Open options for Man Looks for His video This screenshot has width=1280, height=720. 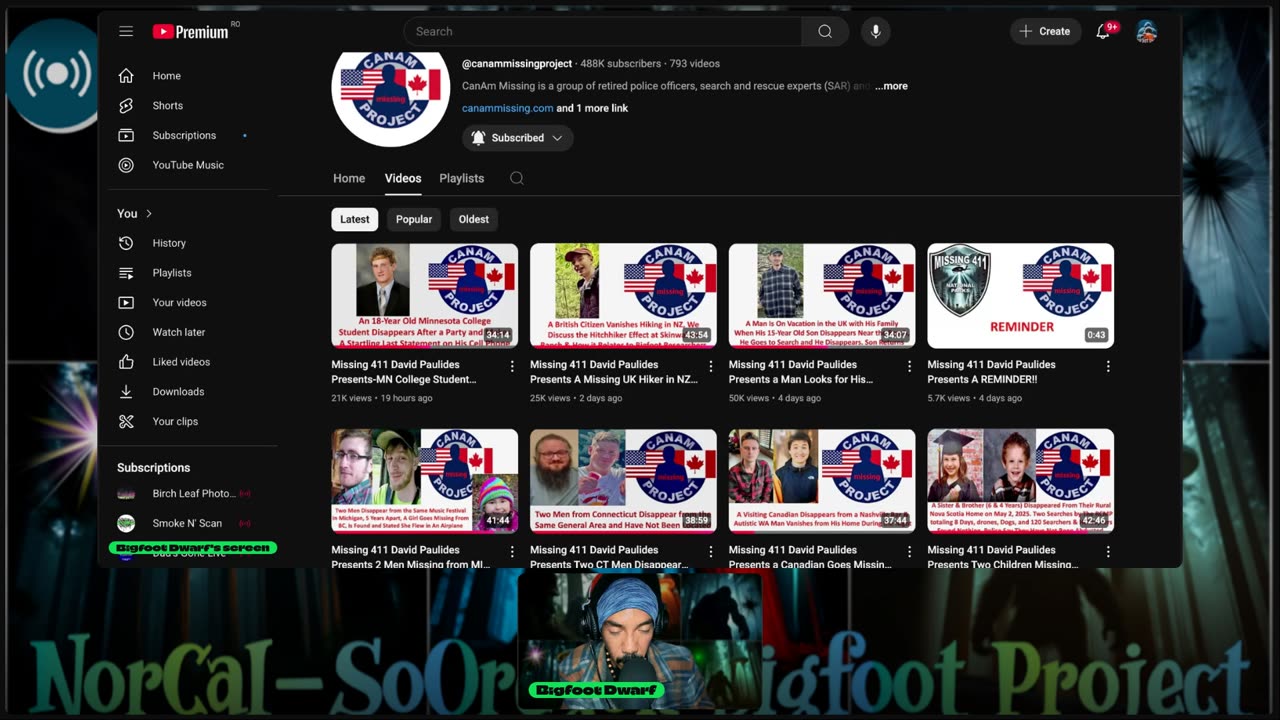pos(909,367)
